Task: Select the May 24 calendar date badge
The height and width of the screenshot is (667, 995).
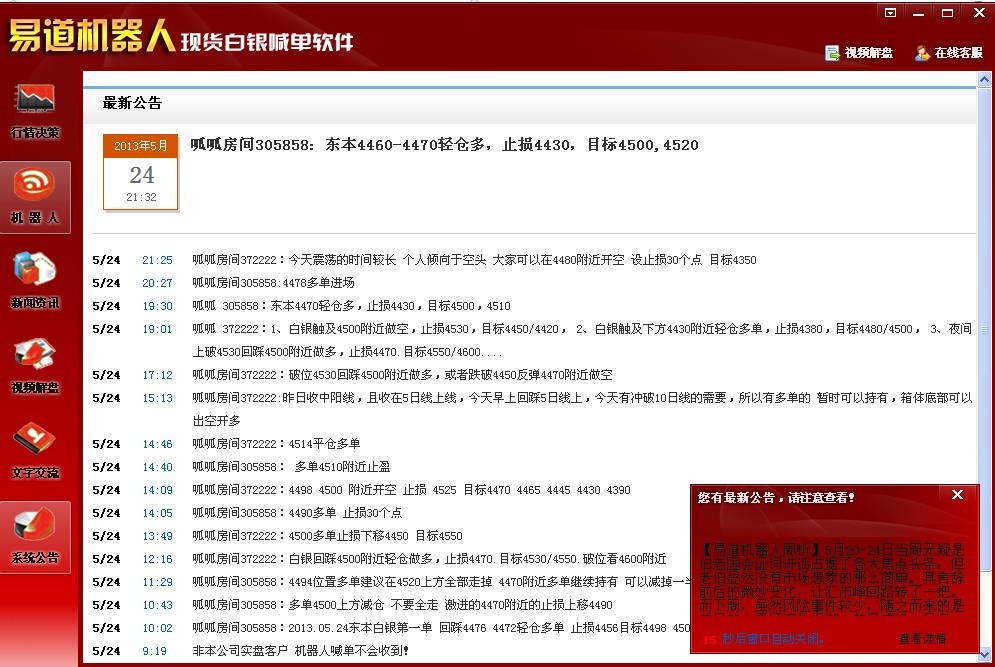Action: point(140,173)
